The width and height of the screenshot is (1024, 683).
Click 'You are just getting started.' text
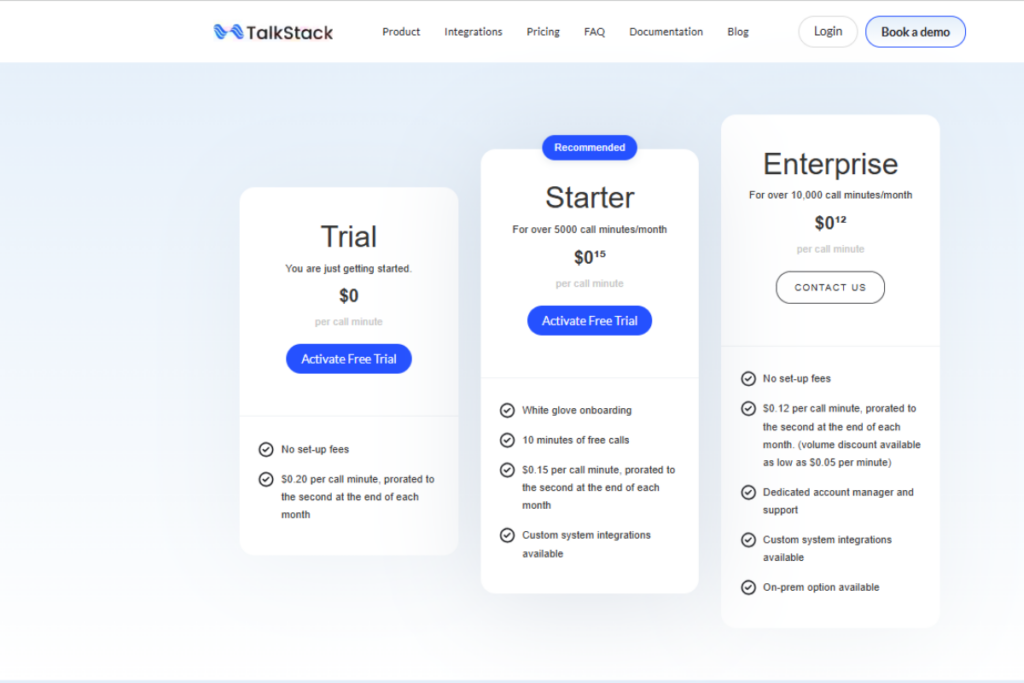(x=349, y=268)
